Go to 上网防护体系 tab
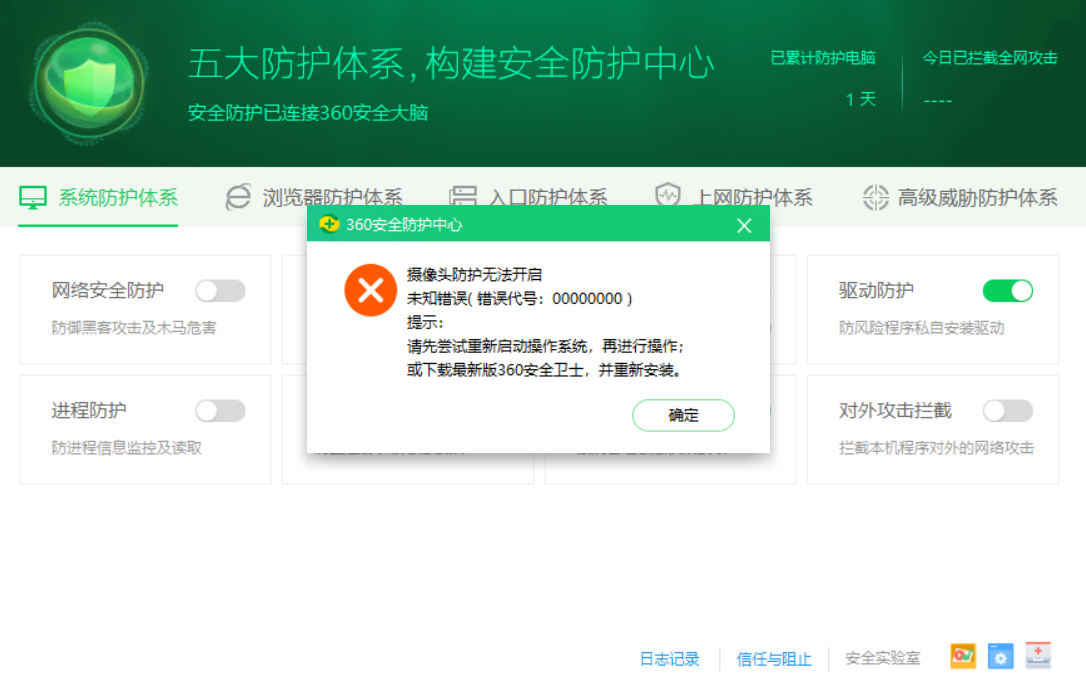This screenshot has height=688, width=1086. click(x=734, y=198)
